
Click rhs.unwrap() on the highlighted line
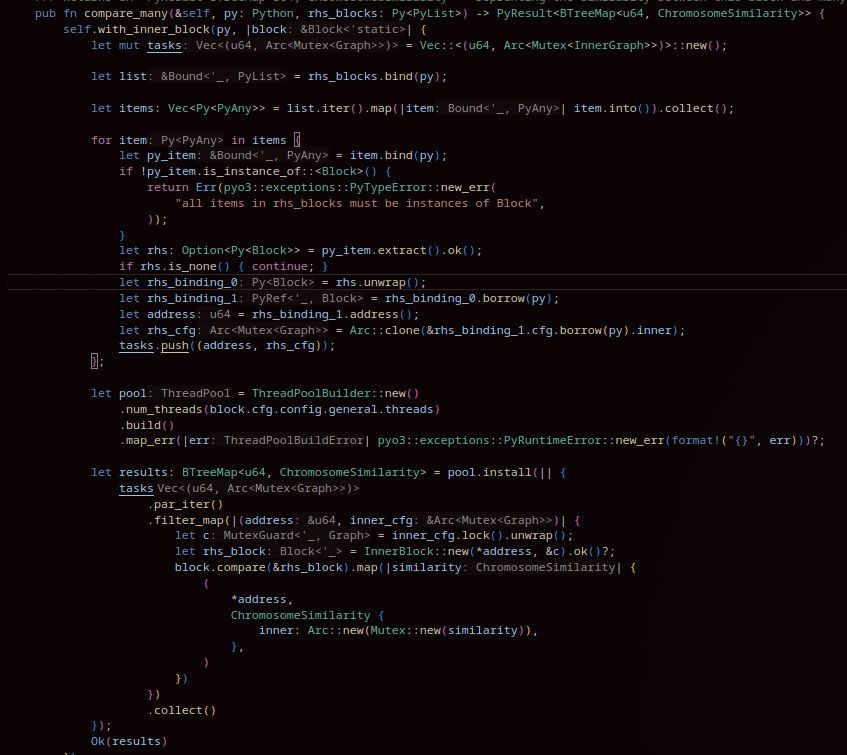point(377,282)
